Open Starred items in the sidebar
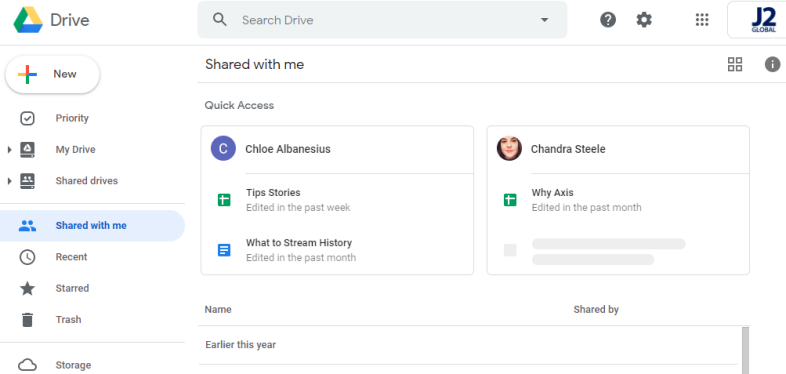This screenshot has width=786, height=374. tap(72, 288)
